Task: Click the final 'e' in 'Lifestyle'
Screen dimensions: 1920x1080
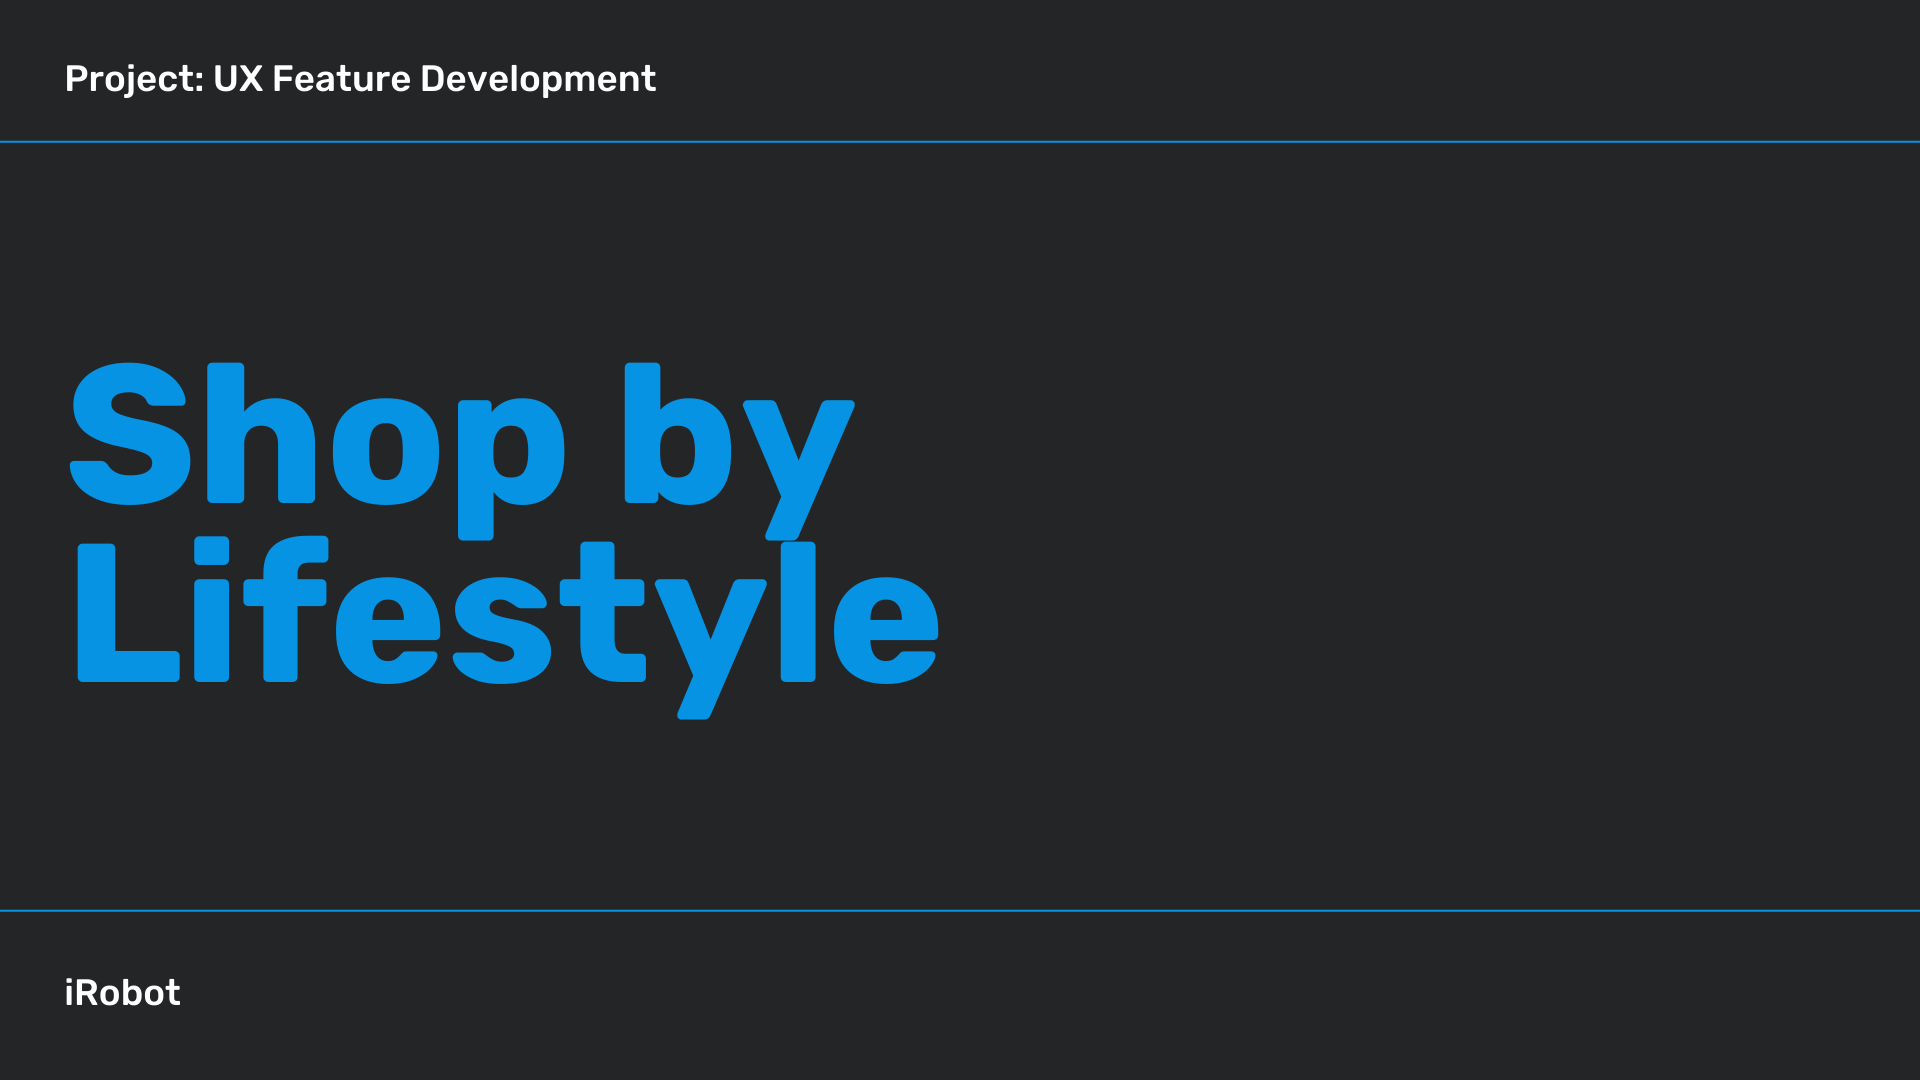Action: click(x=885, y=630)
